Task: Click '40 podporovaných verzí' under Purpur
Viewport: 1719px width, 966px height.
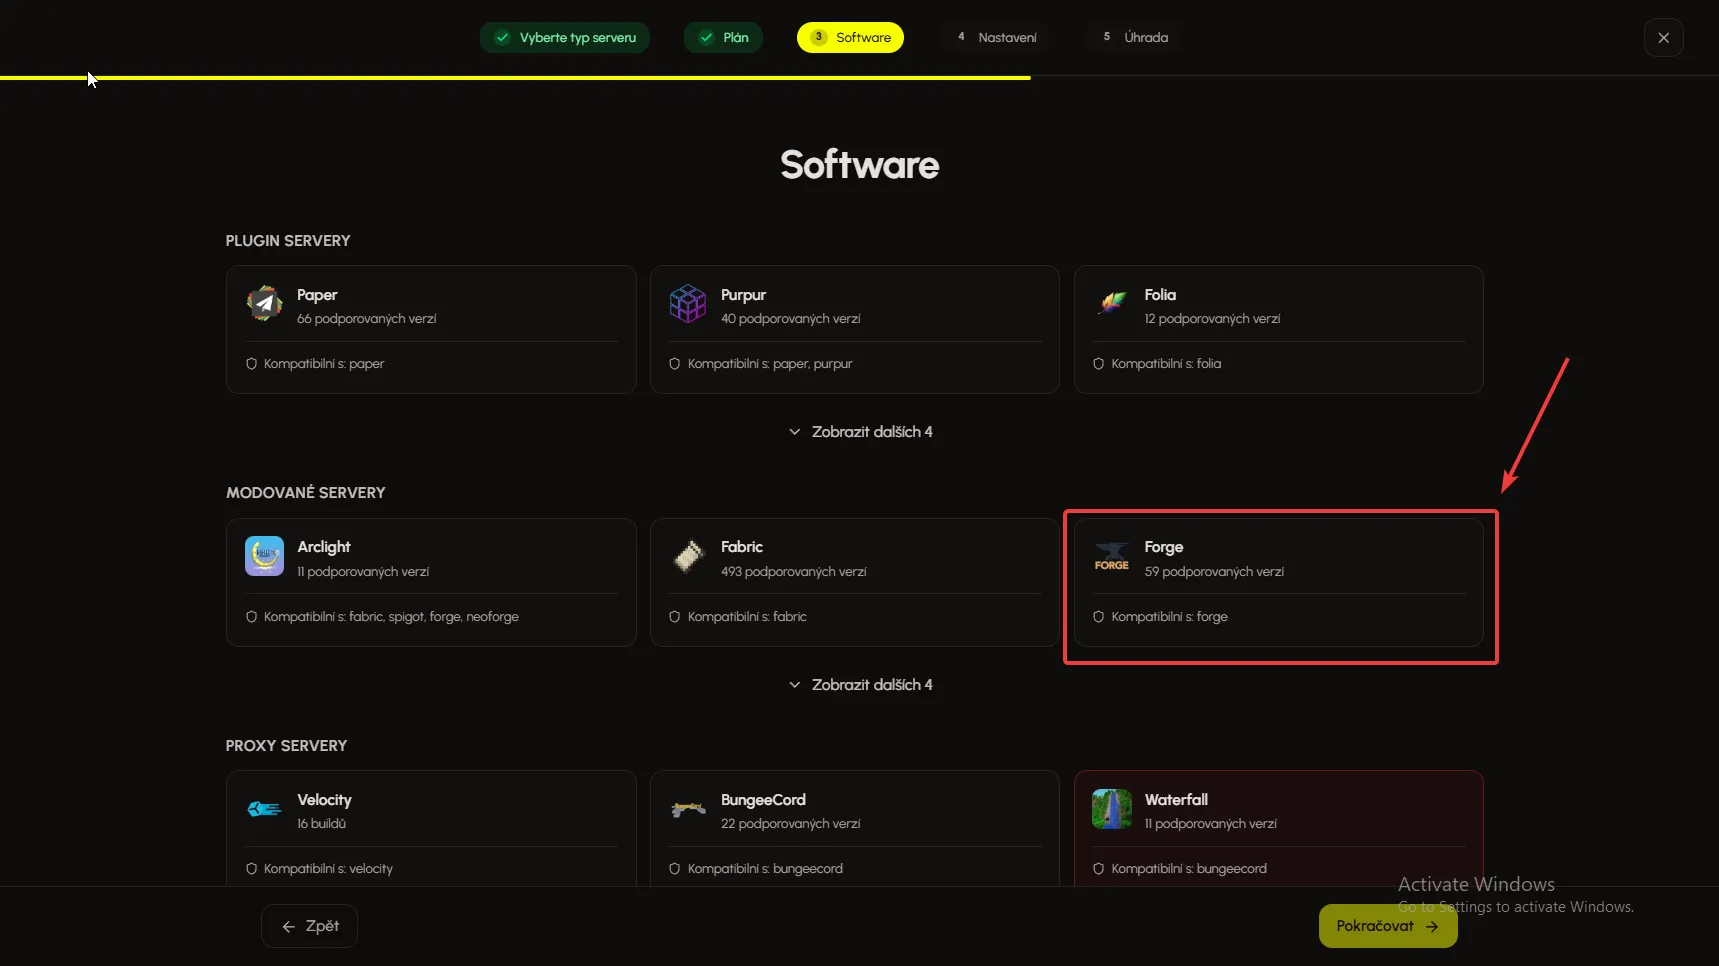Action: tap(791, 319)
